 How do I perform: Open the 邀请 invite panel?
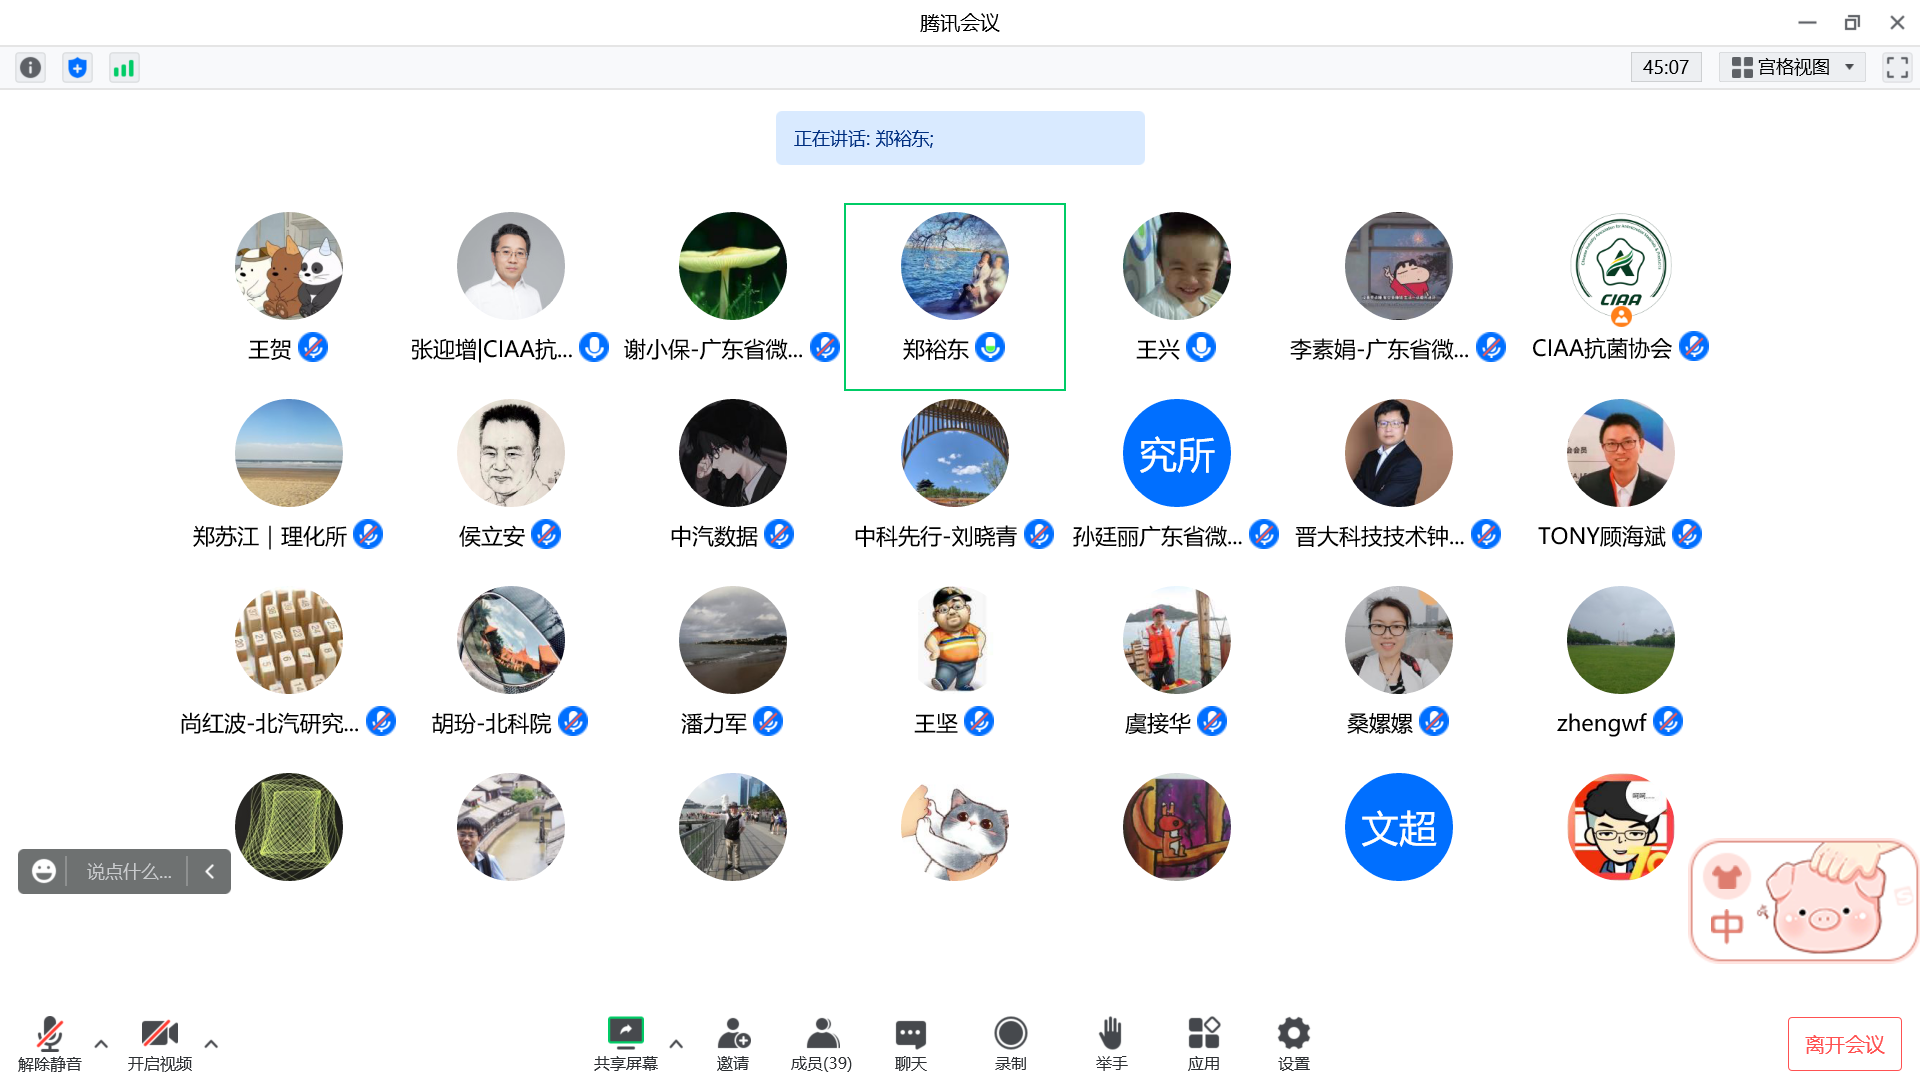tap(733, 1044)
